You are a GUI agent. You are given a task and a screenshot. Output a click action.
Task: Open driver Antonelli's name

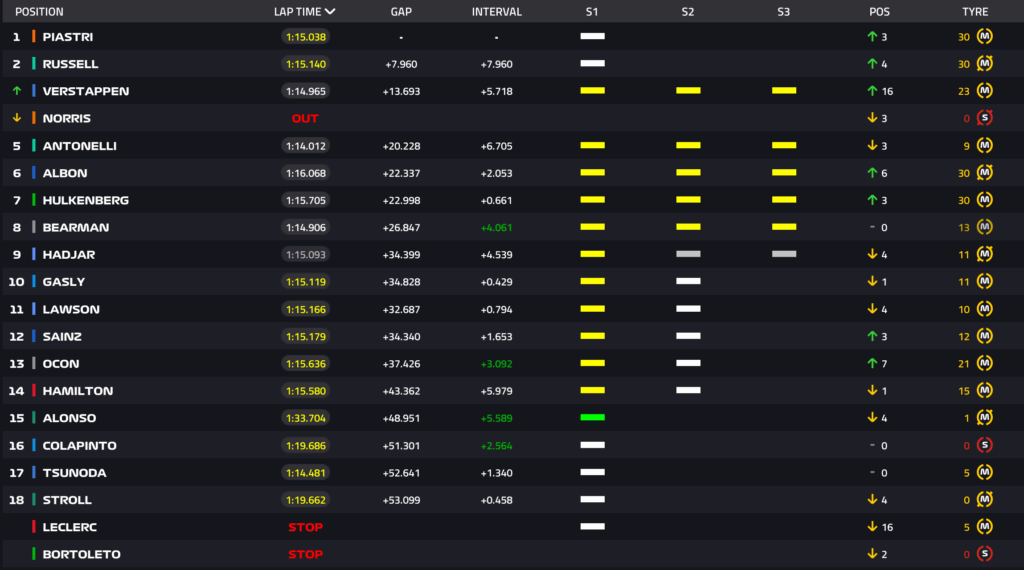pyautogui.click(x=79, y=146)
